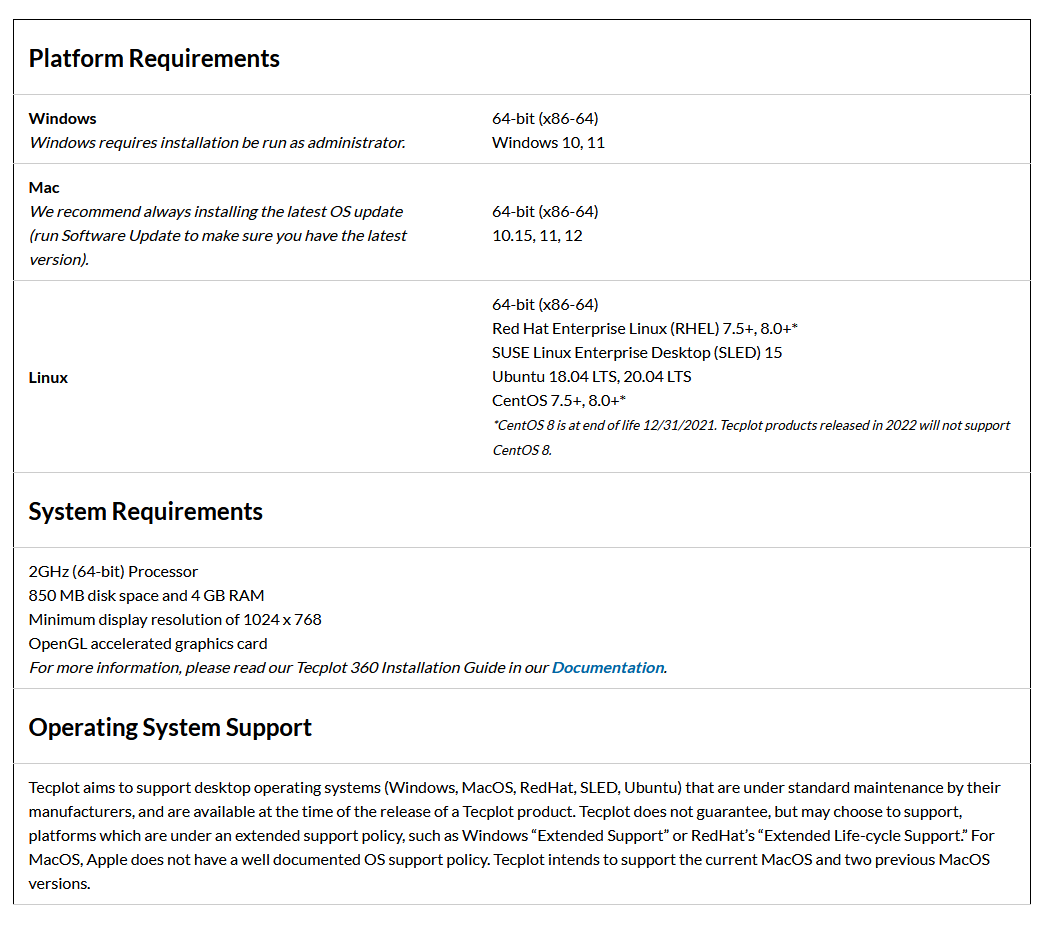
Task: Click the Red Hat Enterprise Linux entry
Action: [x=645, y=328]
